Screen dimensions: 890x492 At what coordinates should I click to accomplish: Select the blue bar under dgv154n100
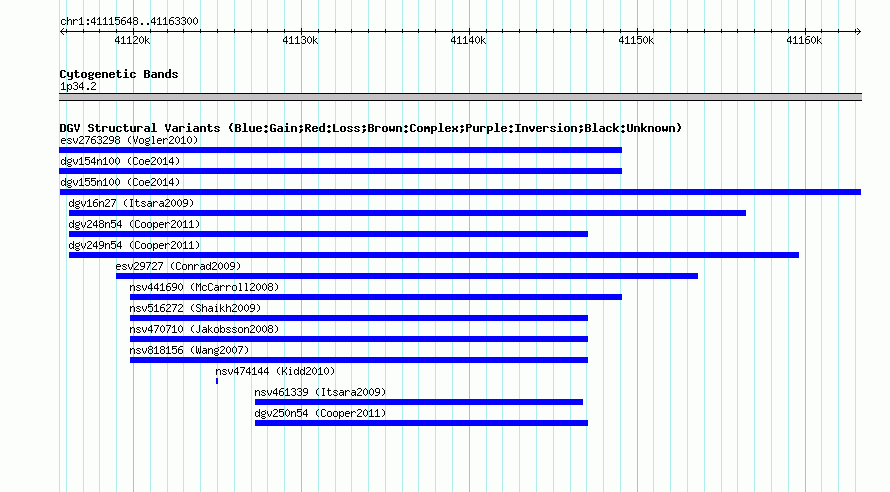coord(341,171)
